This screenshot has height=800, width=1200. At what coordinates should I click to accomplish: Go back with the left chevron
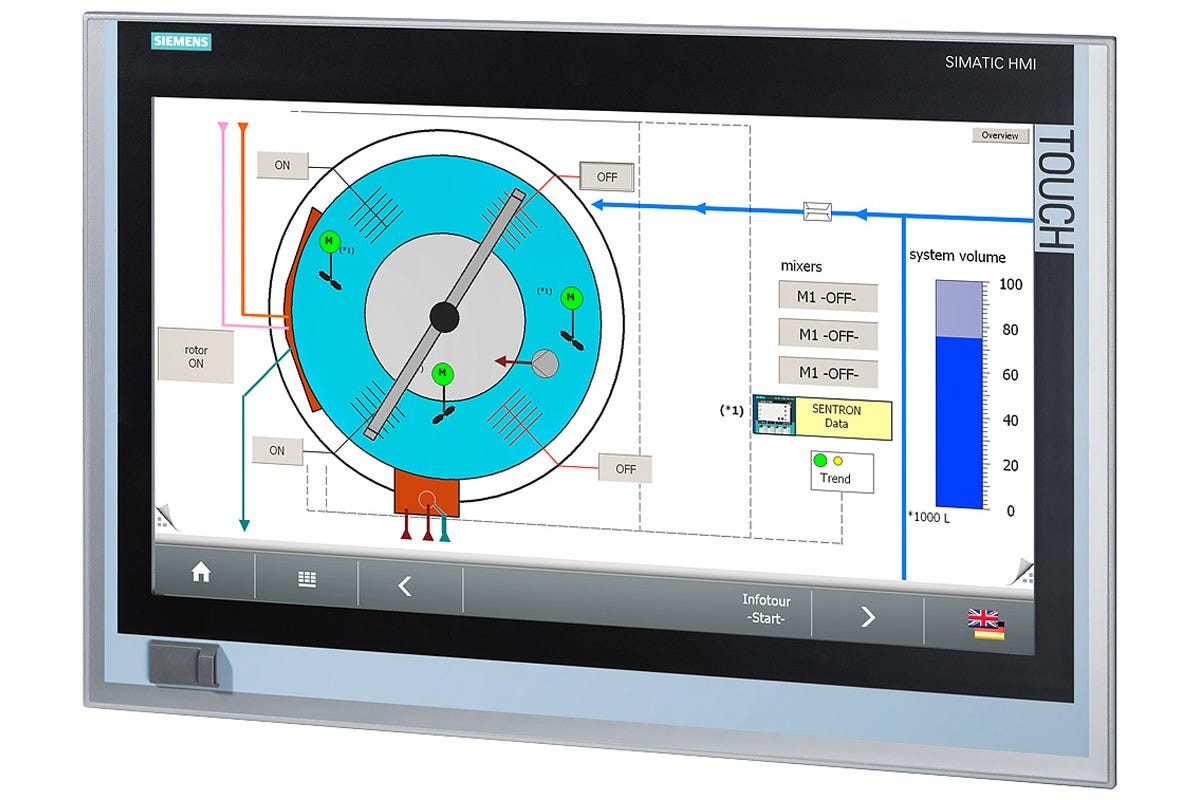[405, 587]
